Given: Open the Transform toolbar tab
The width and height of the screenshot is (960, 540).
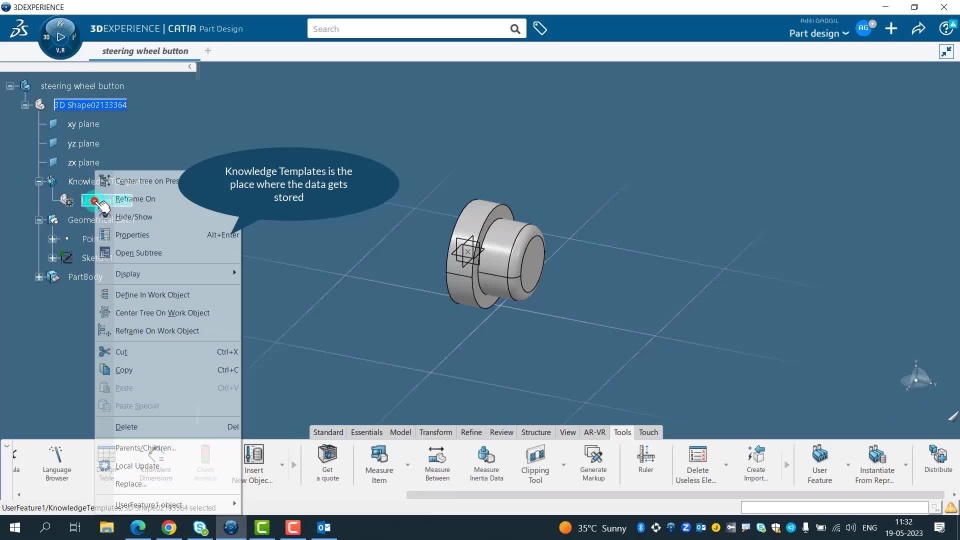Looking at the screenshot, I should tap(435, 432).
